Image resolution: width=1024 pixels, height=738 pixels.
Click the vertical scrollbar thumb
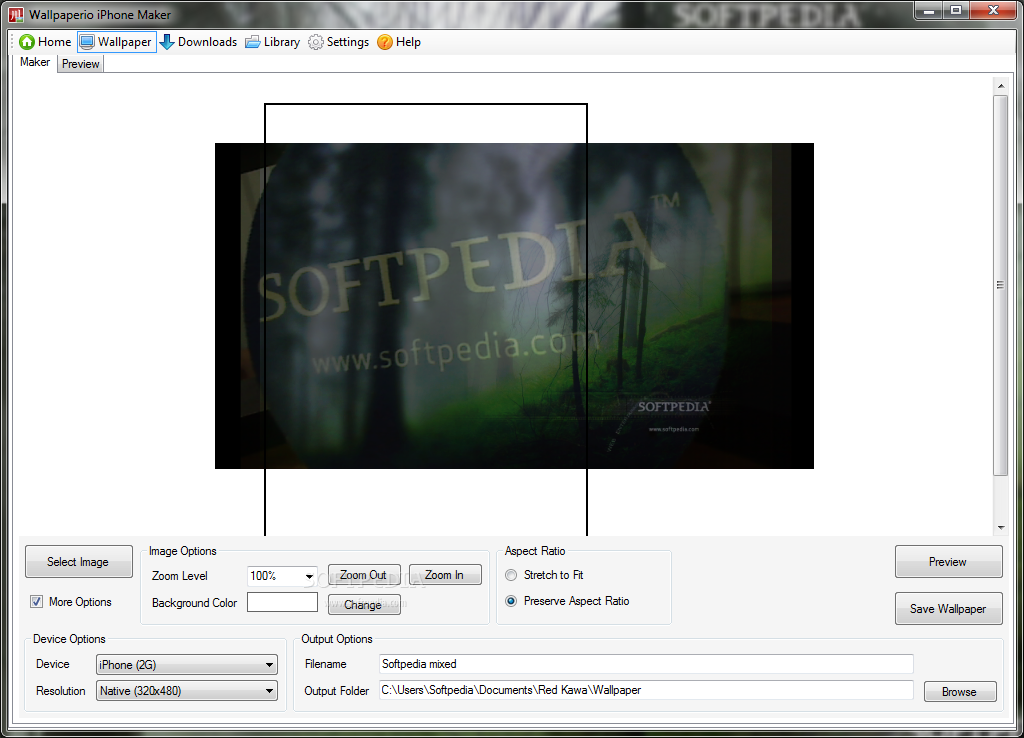point(1000,285)
